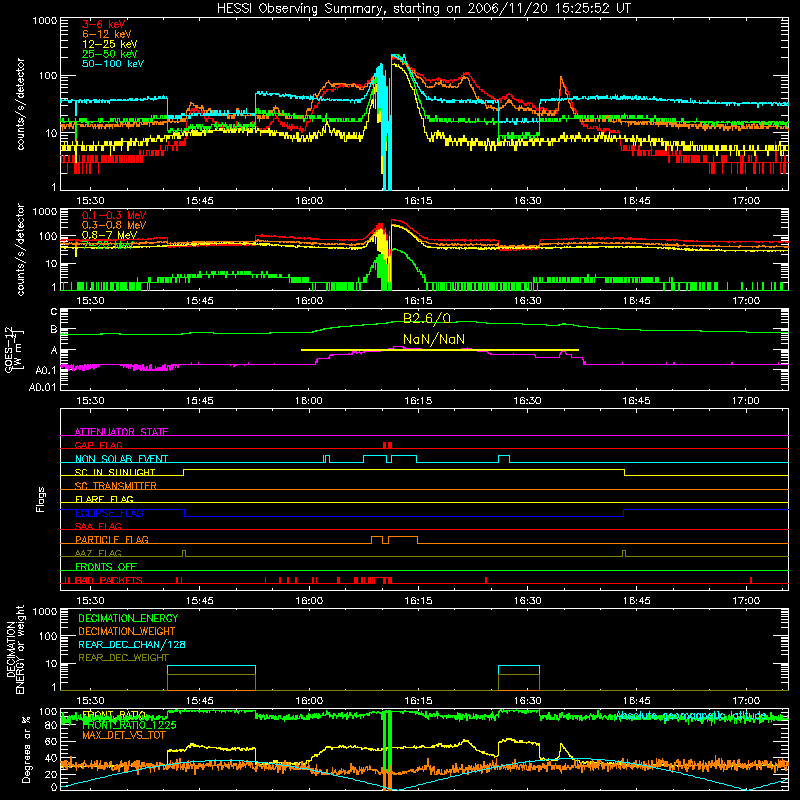Click the counts/s/detector label of top panel
Viewport: 800px width, 800px height.
(20, 104)
